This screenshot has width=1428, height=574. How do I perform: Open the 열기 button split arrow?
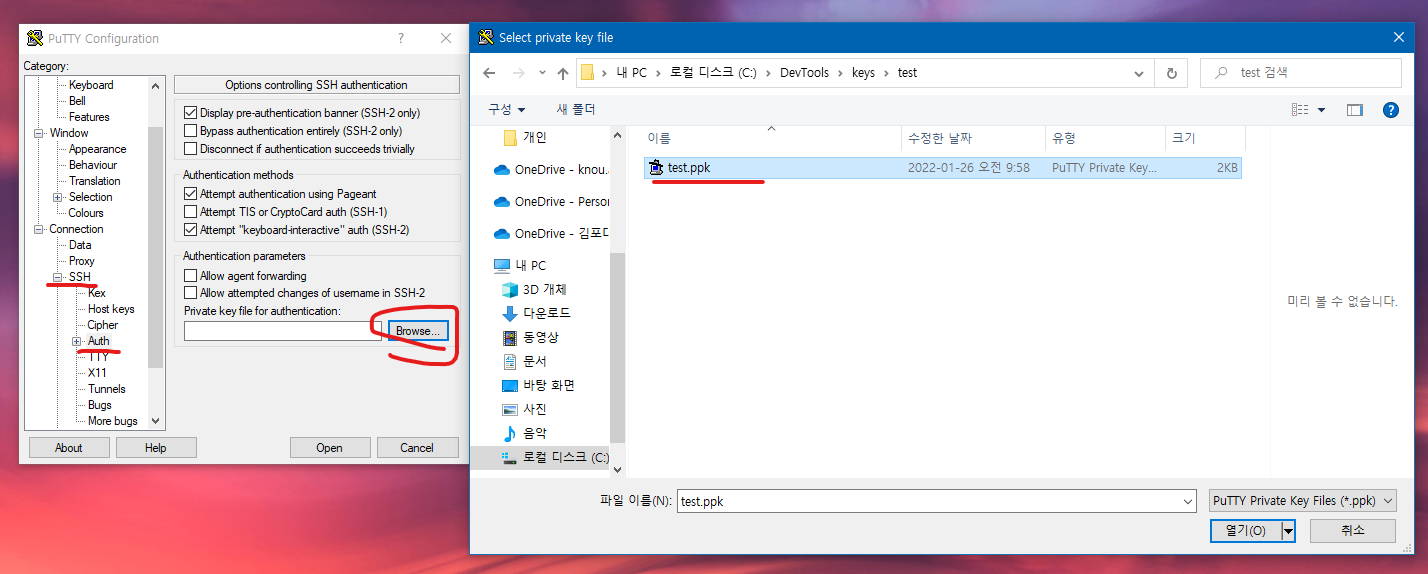1288,531
